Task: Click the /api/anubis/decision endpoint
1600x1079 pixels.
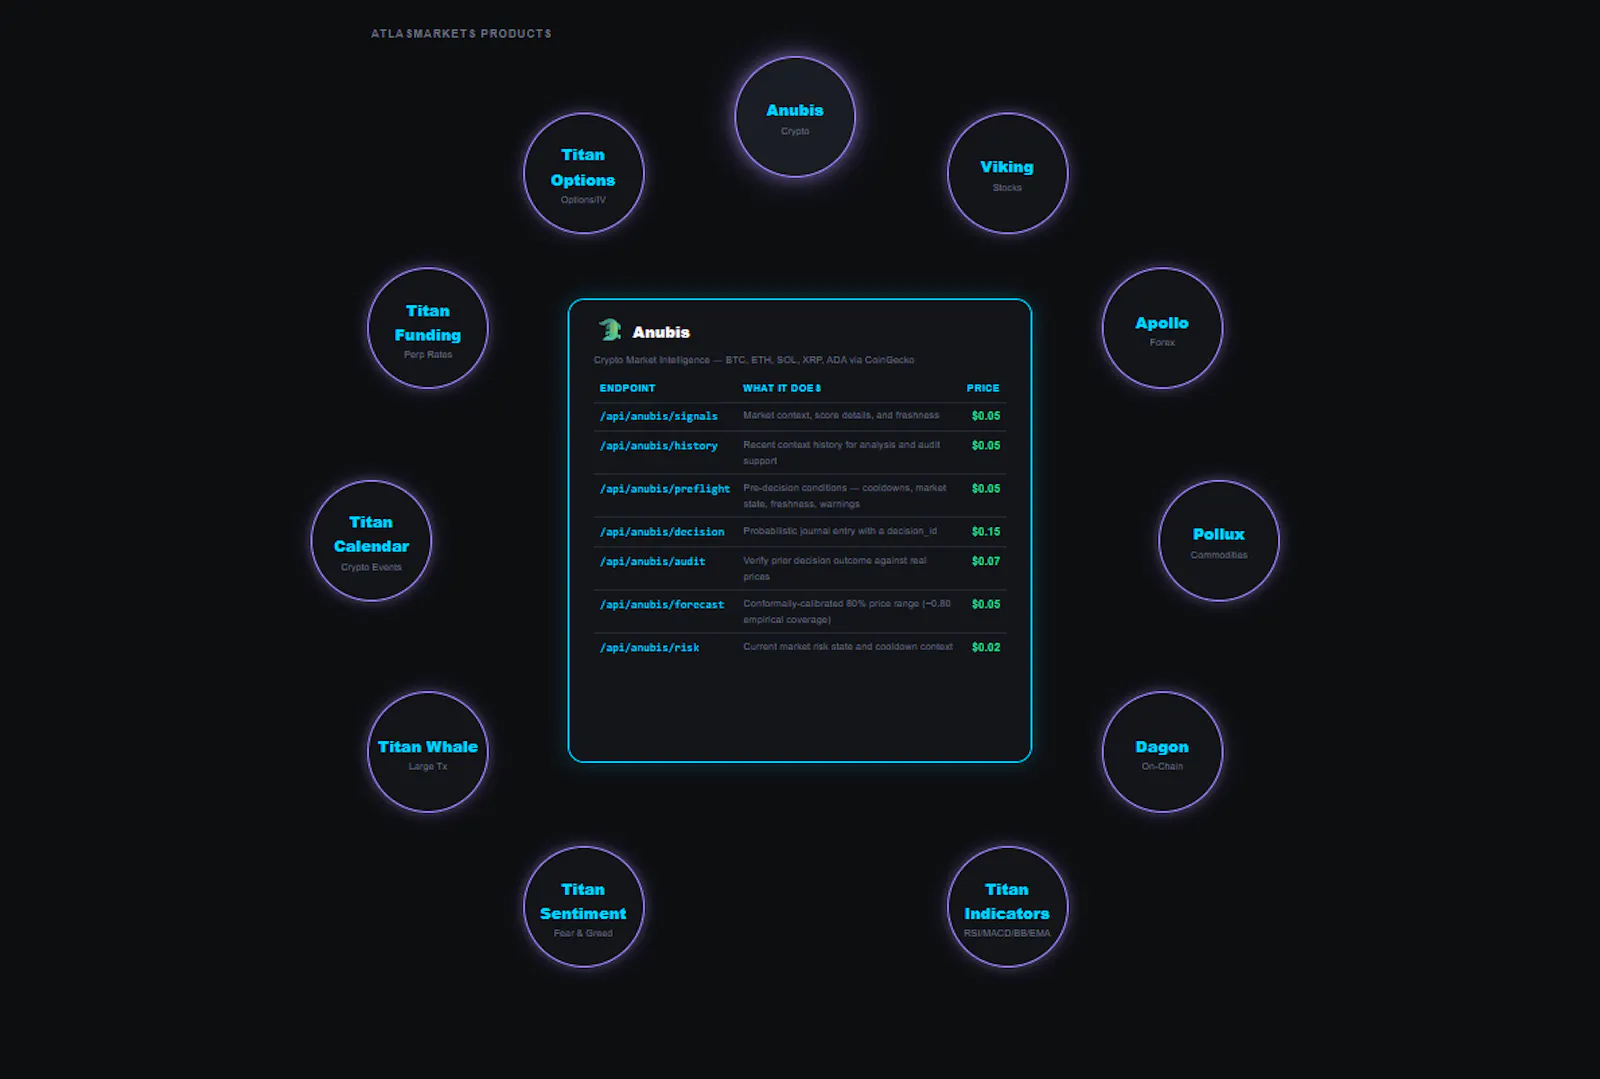Action: coord(661,532)
